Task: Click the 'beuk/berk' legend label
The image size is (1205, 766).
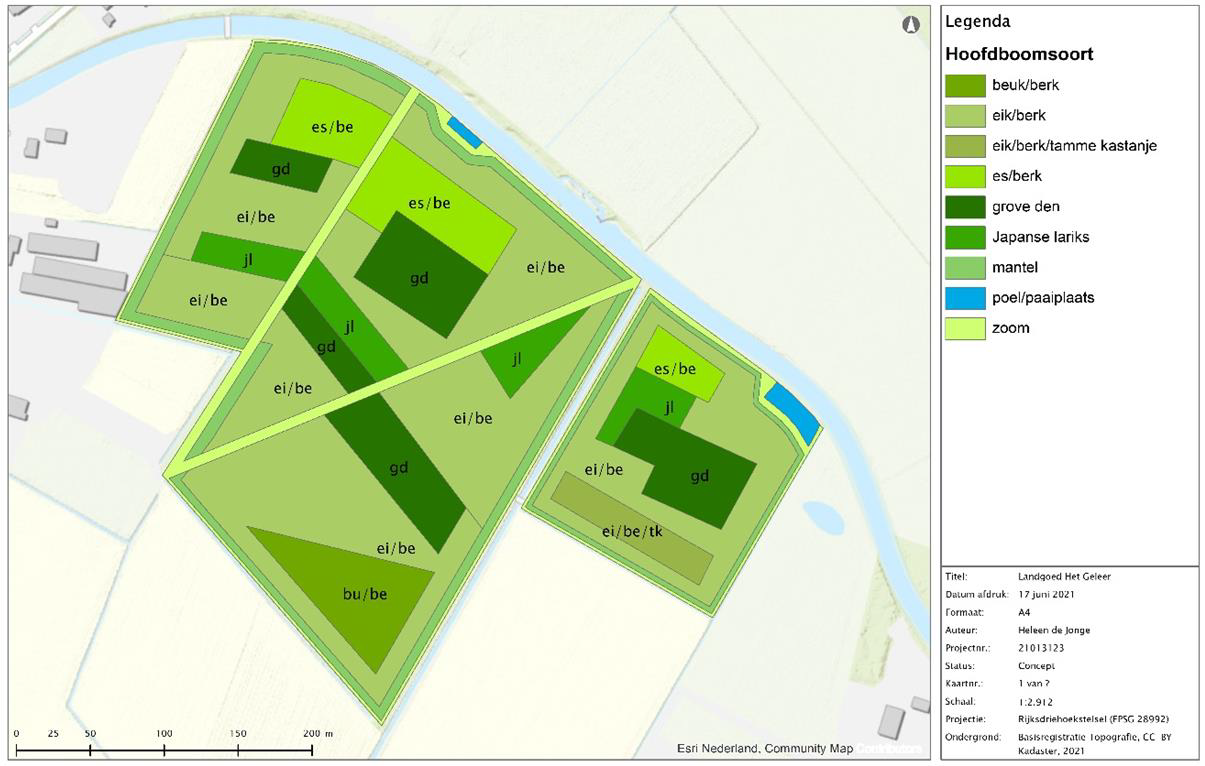Action: (x=1025, y=86)
